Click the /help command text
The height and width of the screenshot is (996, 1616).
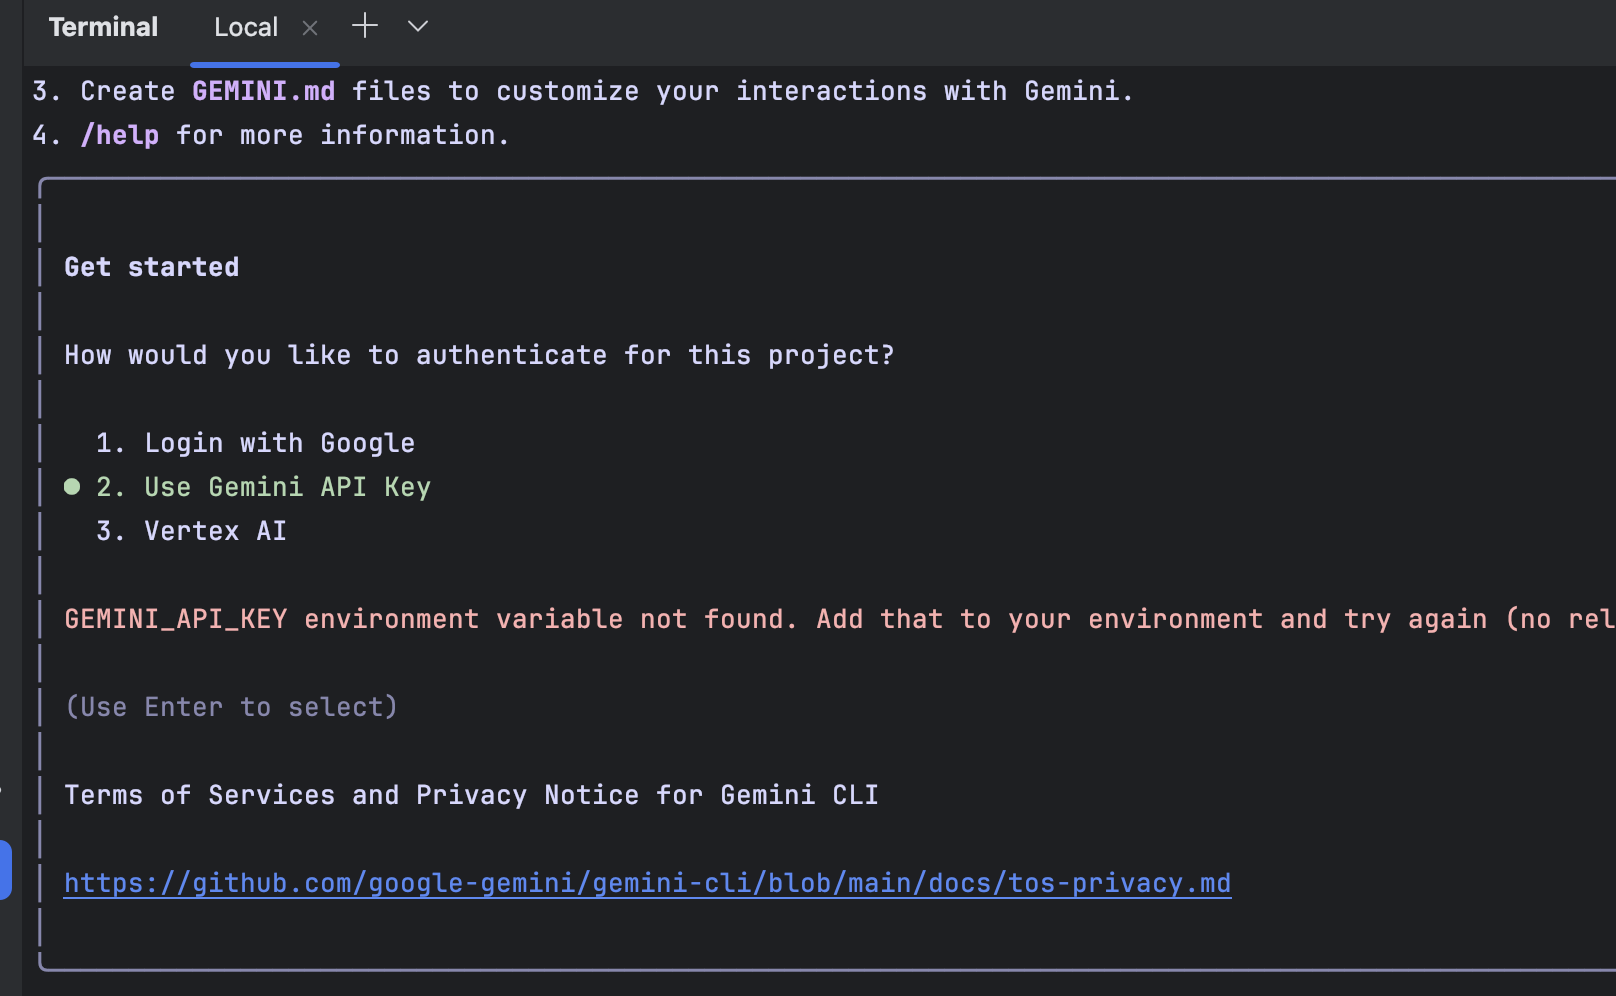pyautogui.click(x=120, y=135)
